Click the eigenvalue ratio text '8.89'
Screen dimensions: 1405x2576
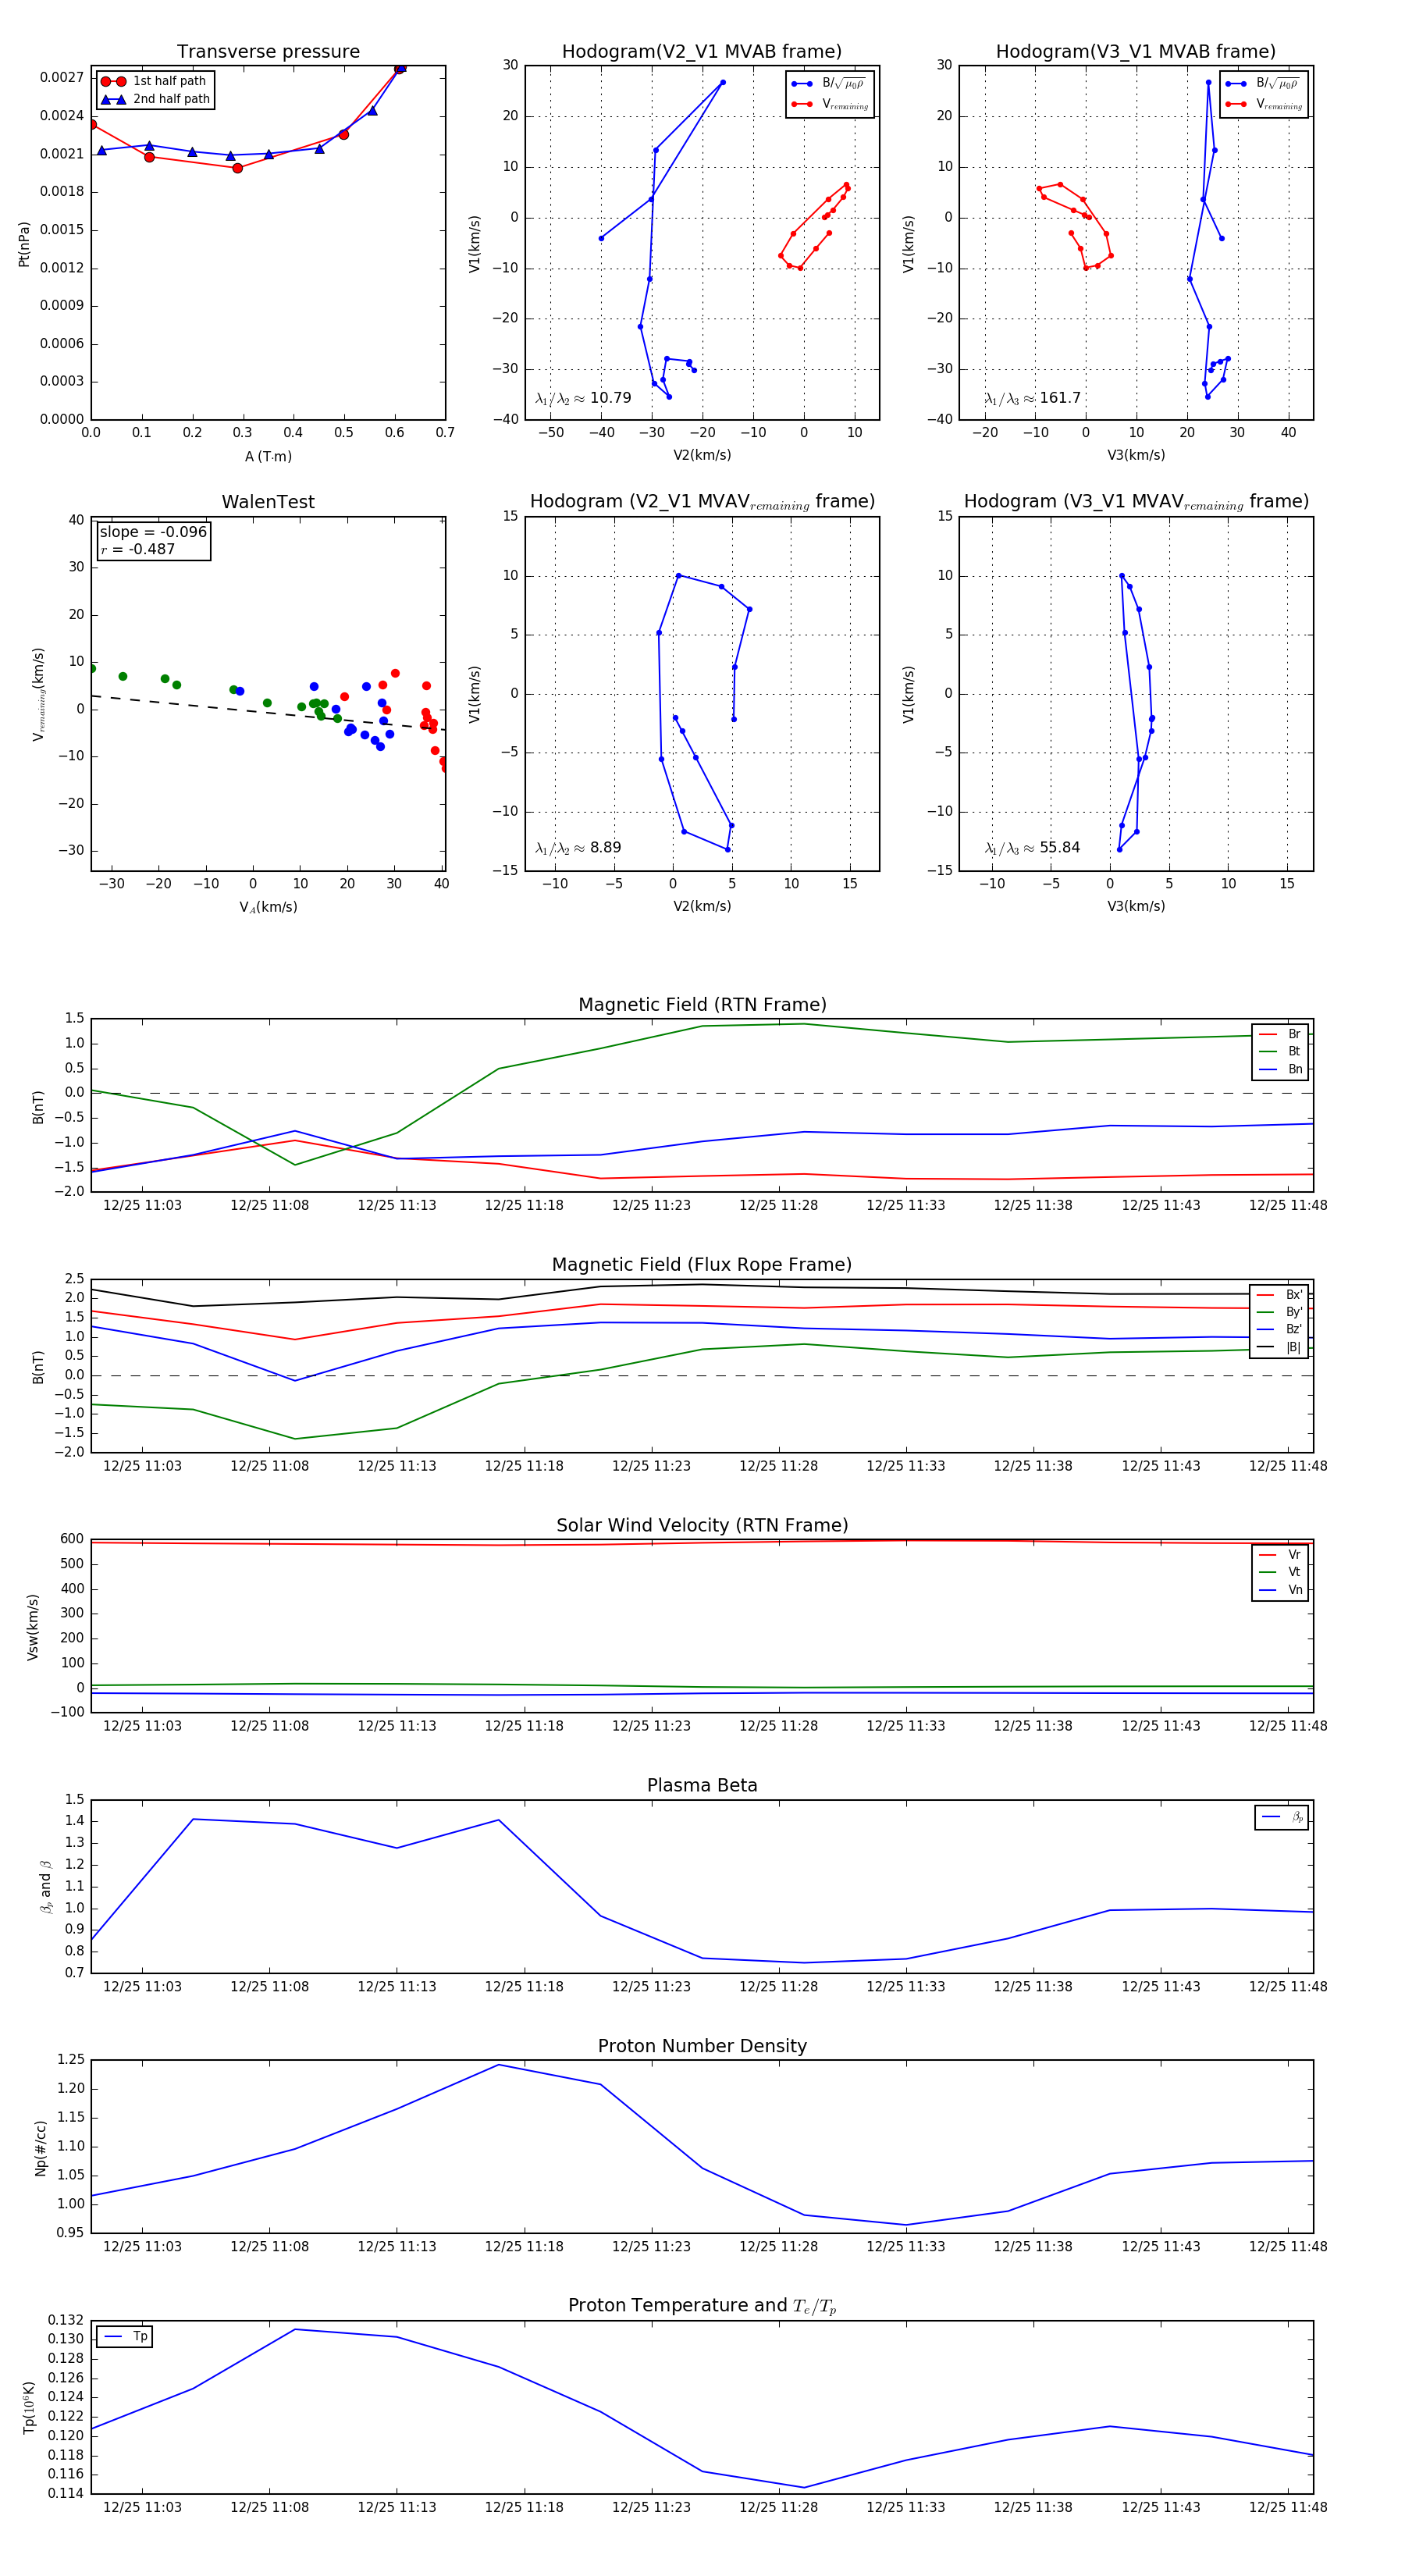point(605,848)
